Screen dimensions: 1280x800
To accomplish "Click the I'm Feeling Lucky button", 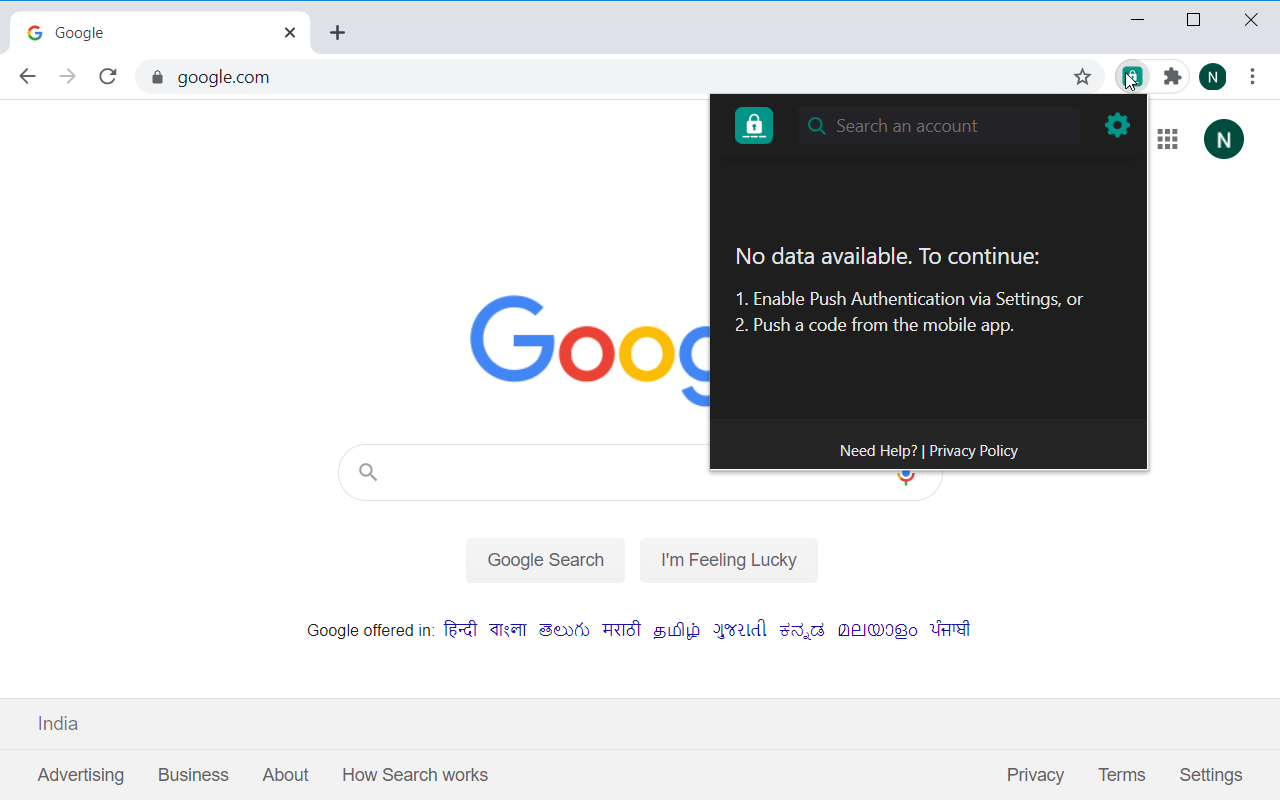I will 729,560.
